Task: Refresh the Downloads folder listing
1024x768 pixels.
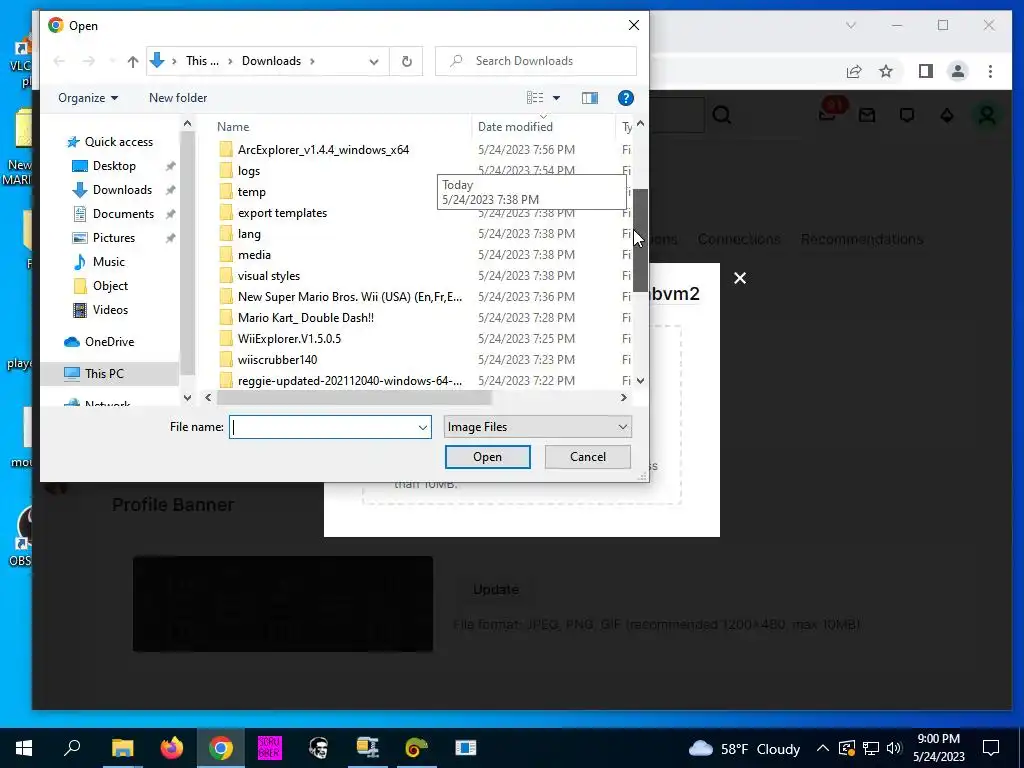Action: coord(406,61)
